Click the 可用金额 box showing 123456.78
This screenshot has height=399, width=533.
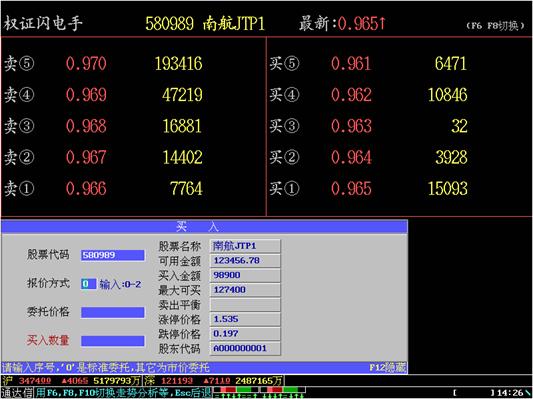point(245,261)
